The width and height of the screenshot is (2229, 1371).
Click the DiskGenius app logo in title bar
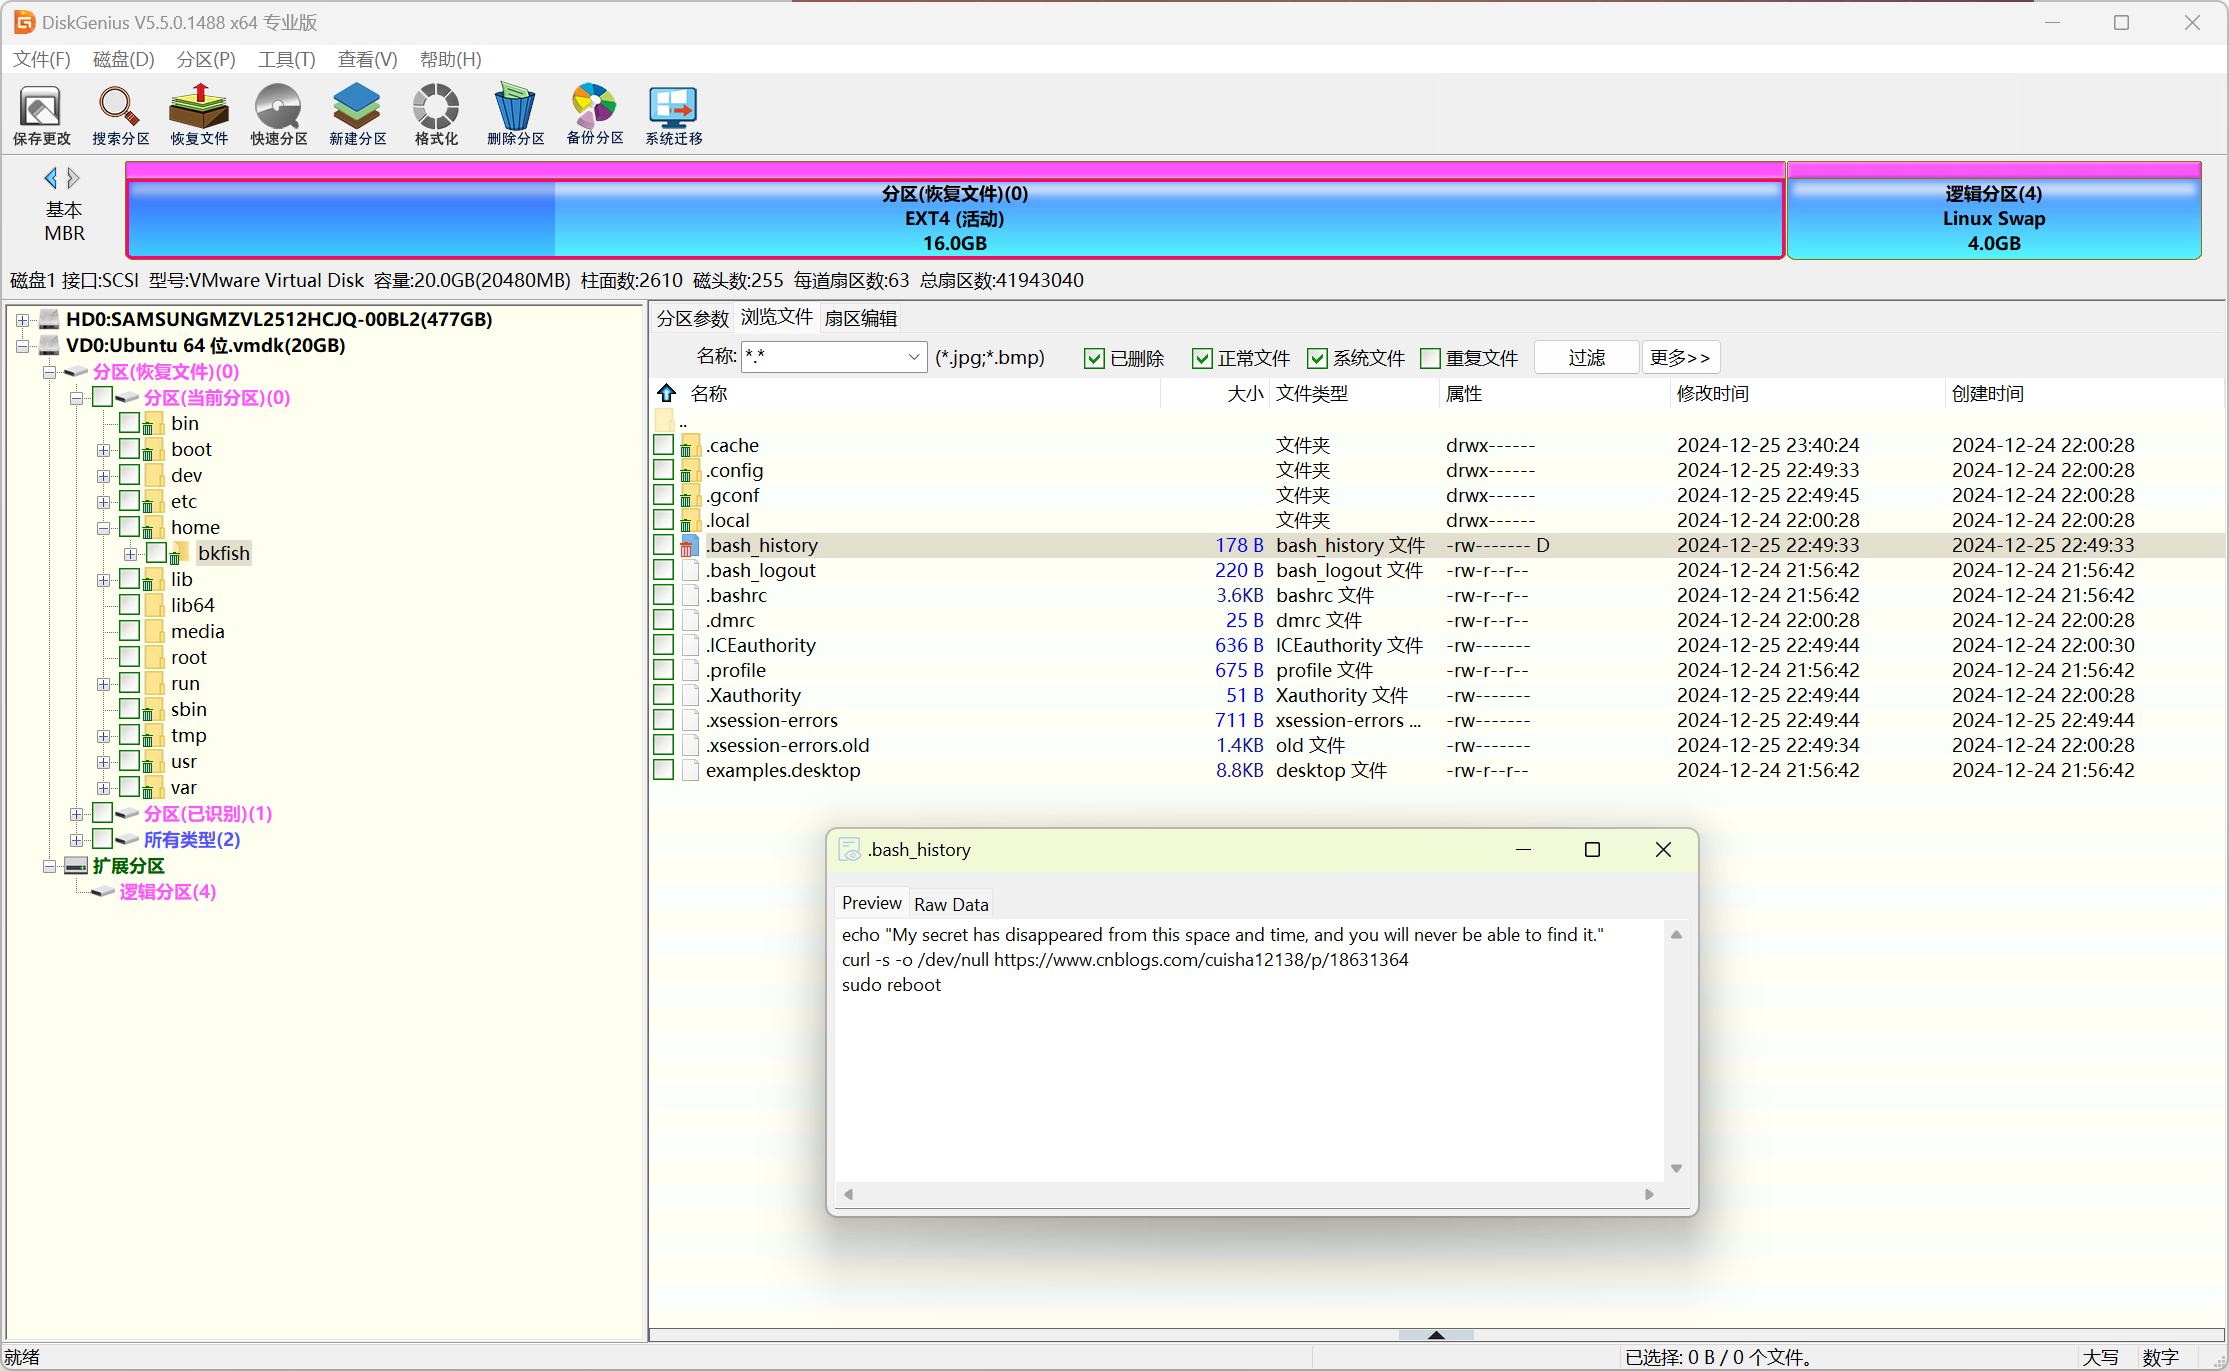pos(23,22)
